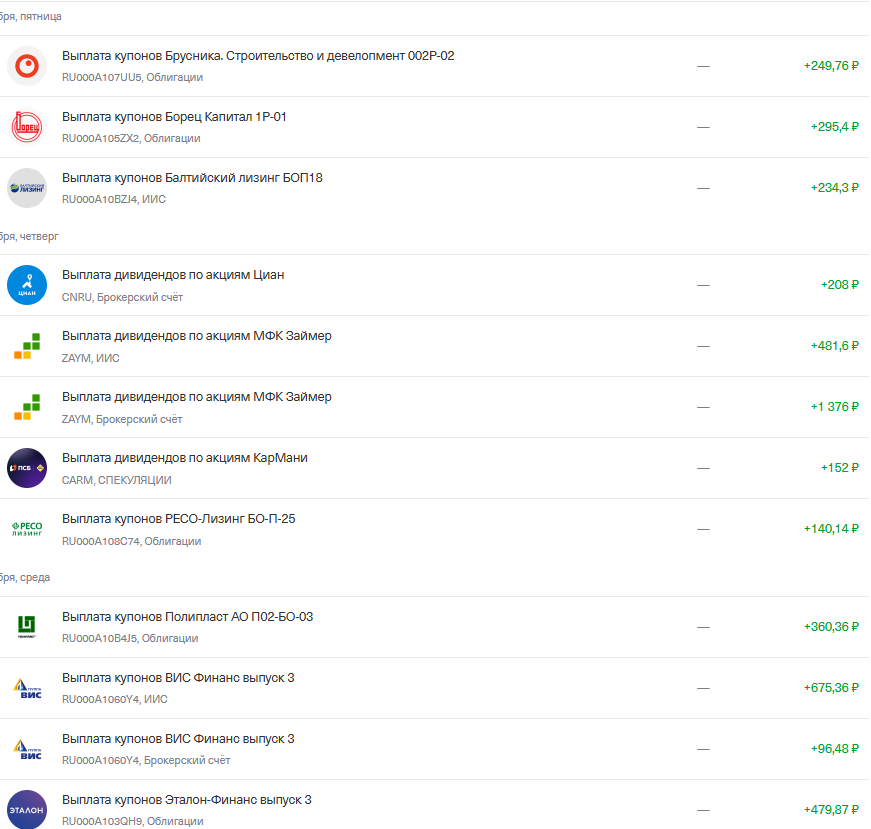This screenshot has height=829, width=871.
Task: Open Выплата купонов РЕСО-Лизинг БО-П-25
Action: [x=178, y=519]
